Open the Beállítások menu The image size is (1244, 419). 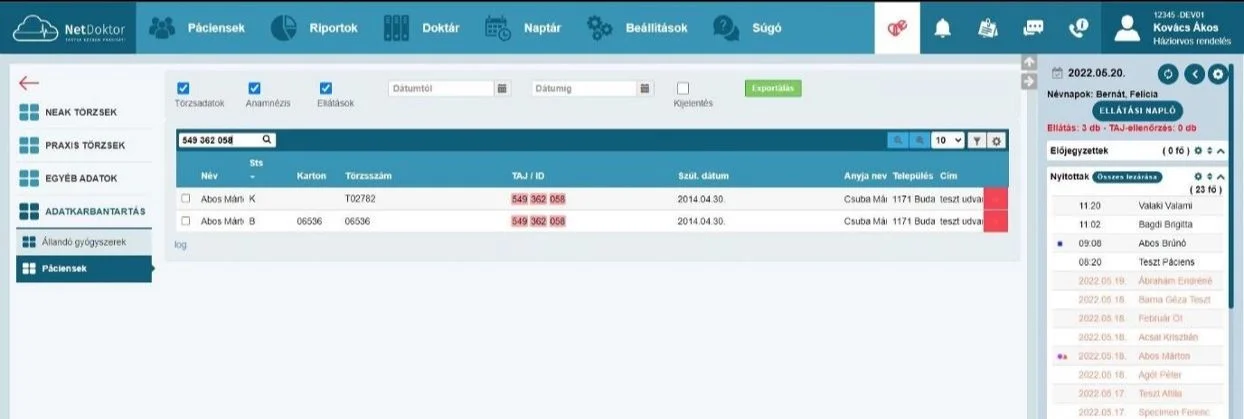coord(637,28)
